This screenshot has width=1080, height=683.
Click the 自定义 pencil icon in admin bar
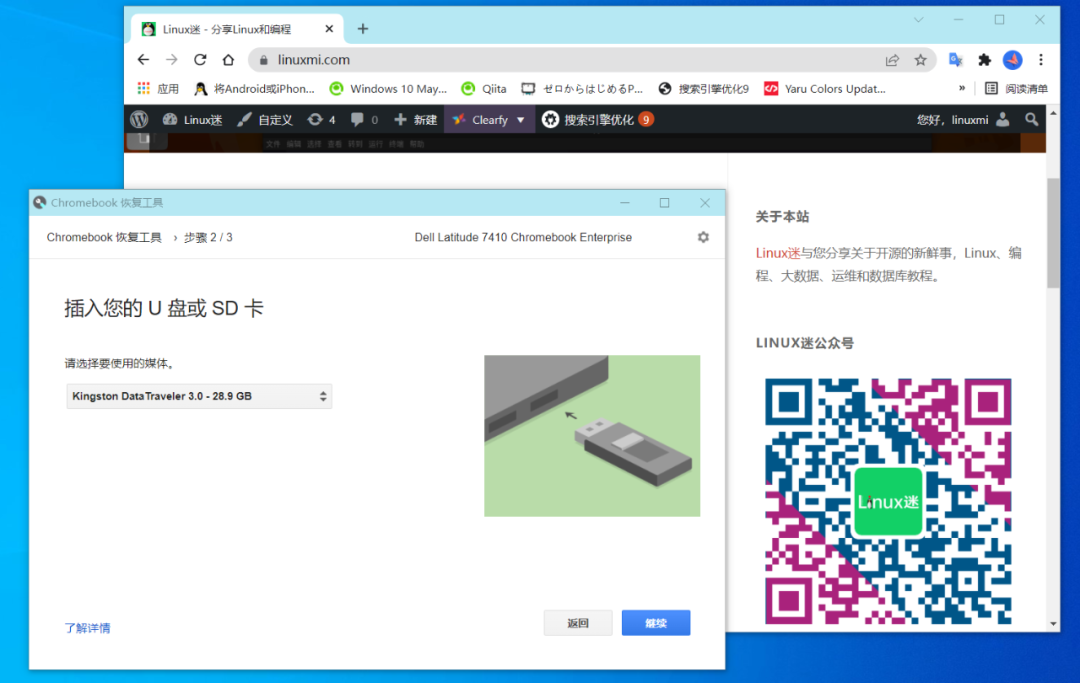[x=243, y=119]
